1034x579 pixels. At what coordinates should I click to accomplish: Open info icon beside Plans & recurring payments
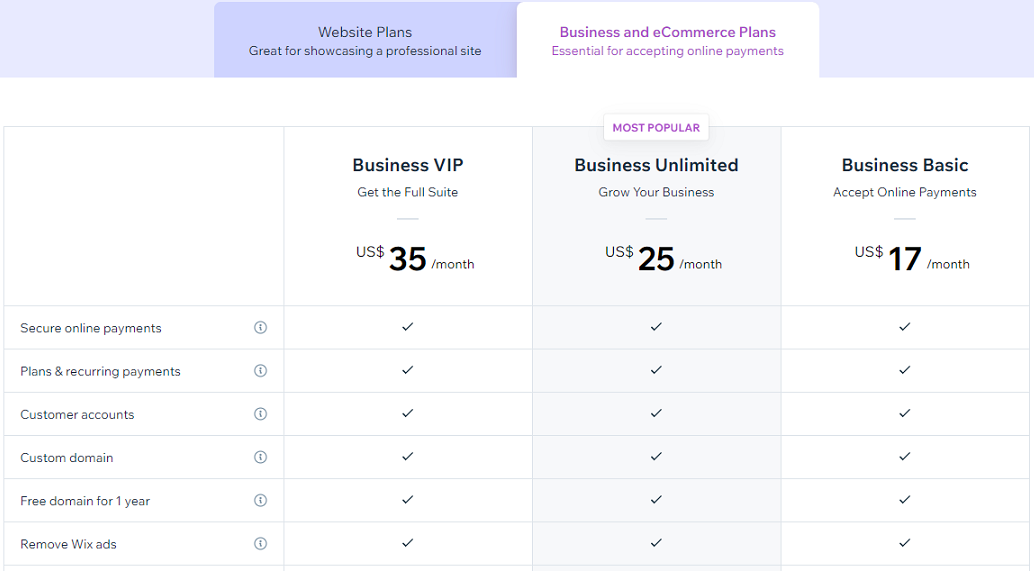[260, 371]
